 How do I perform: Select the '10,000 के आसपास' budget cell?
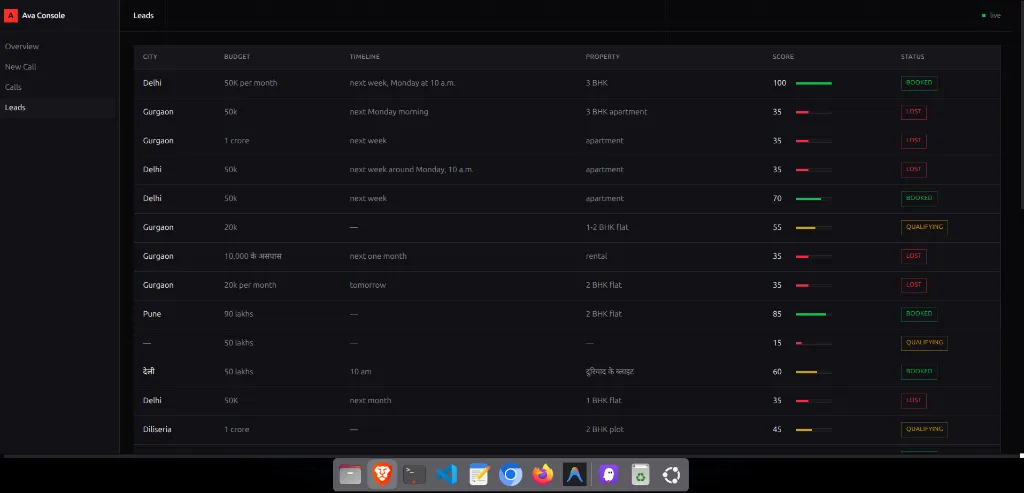[x=253, y=256]
